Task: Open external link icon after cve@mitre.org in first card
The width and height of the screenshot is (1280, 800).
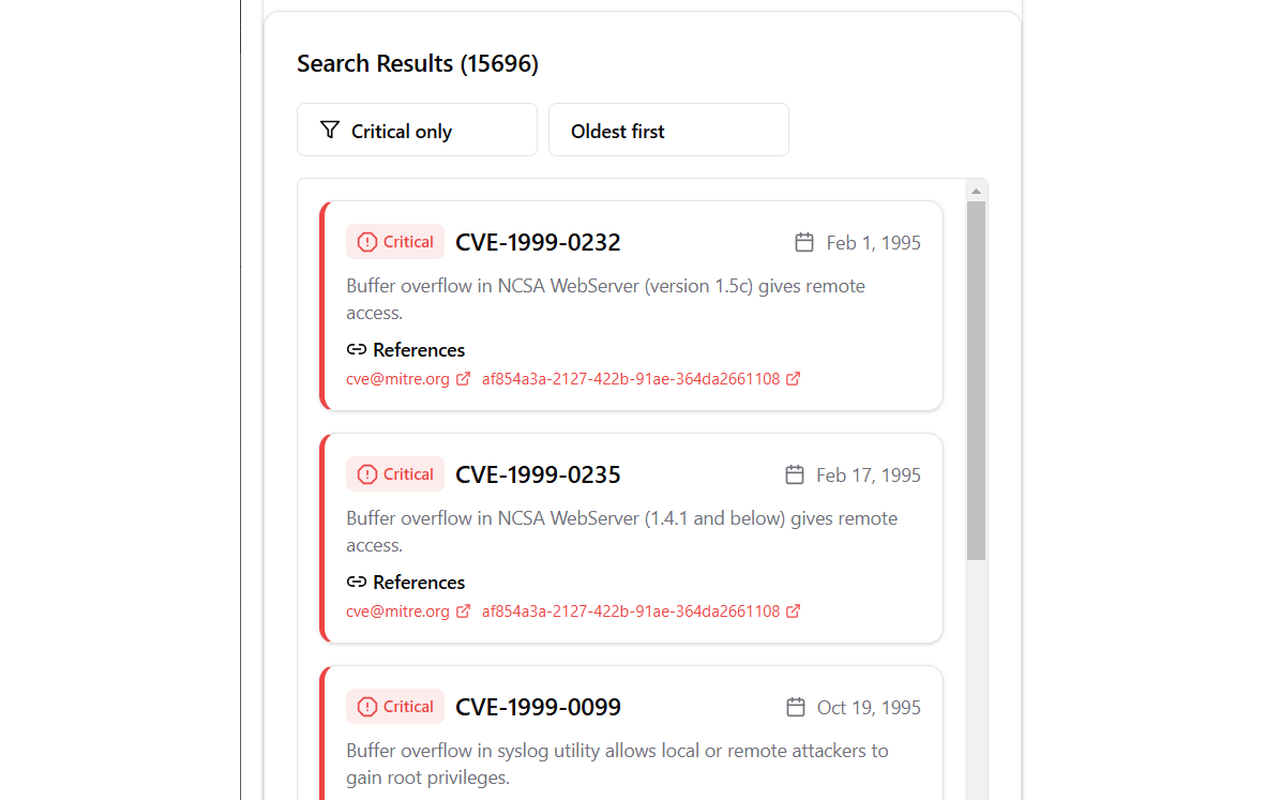Action: pyautogui.click(x=463, y=379)
